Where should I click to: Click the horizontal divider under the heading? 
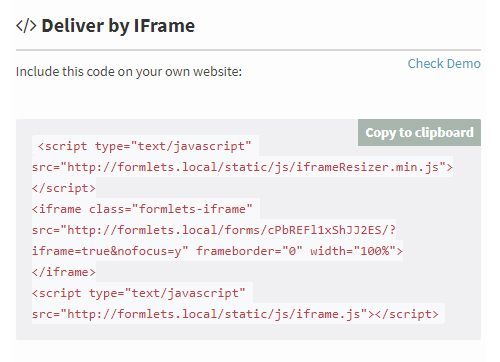[248, 50]
